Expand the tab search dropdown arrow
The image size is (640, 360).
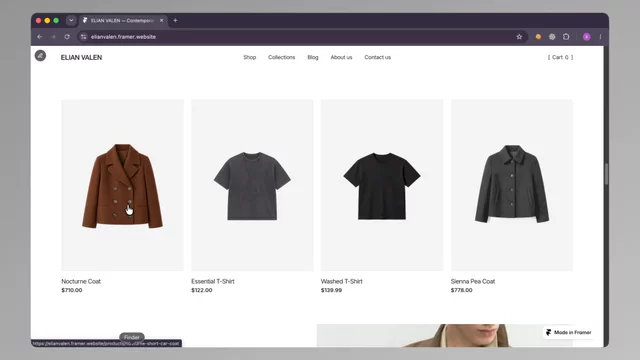coord(71,20)
